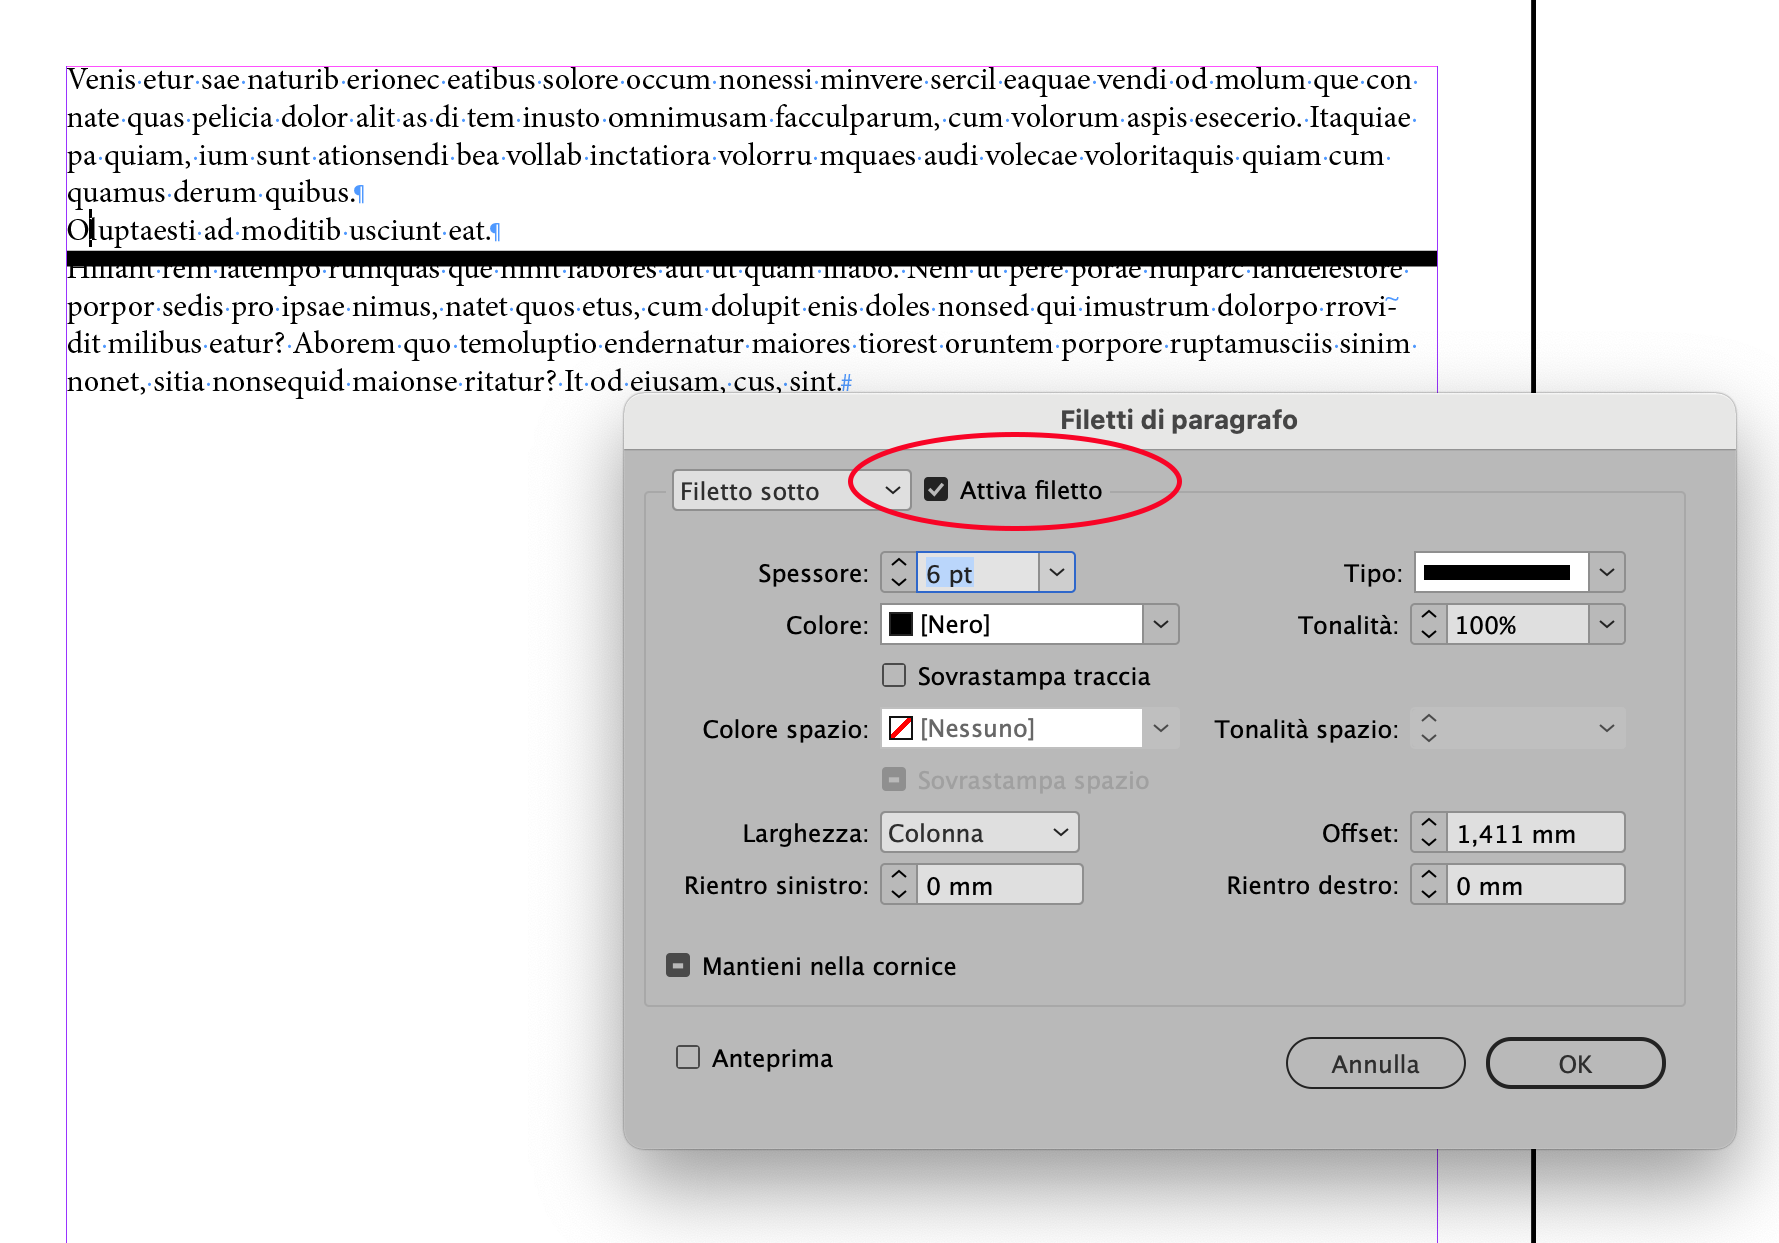
Task: Toggle Mantieni nella cornice setting
Action: pos(678,965)
